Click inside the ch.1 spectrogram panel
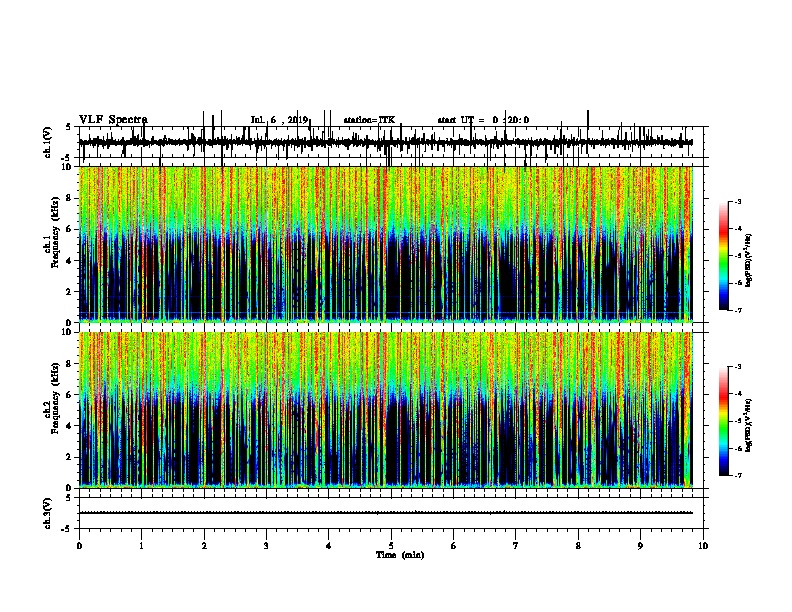Viewport: 792px width, 612px height. (x=386, y=244)
